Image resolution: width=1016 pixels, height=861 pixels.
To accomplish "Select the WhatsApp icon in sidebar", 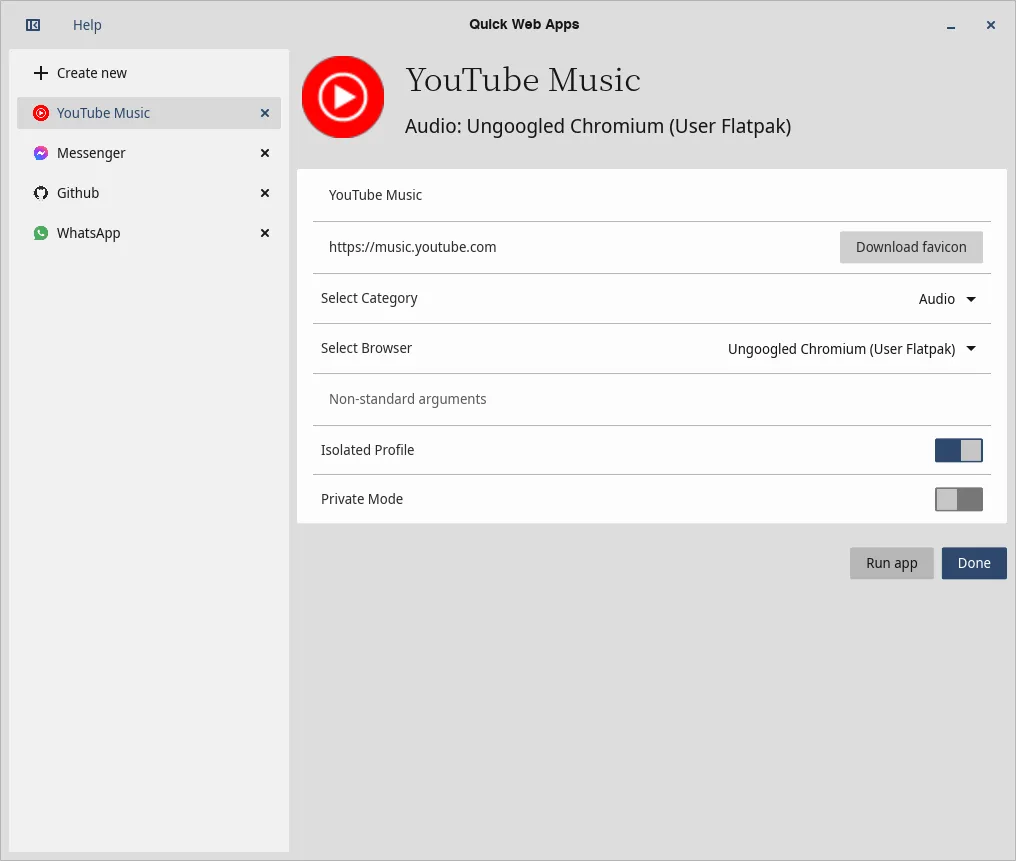I will (41, 233).
